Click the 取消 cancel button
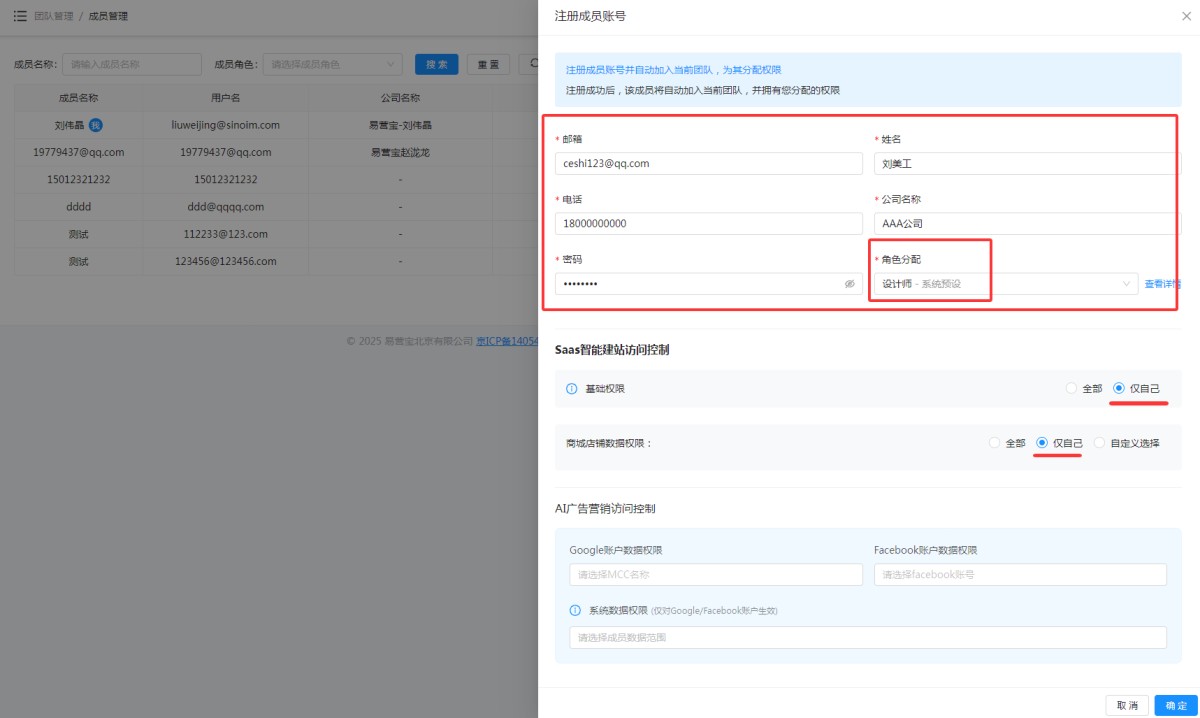The height and width of the screenshot is (718, 1200). pos(1126,706)
